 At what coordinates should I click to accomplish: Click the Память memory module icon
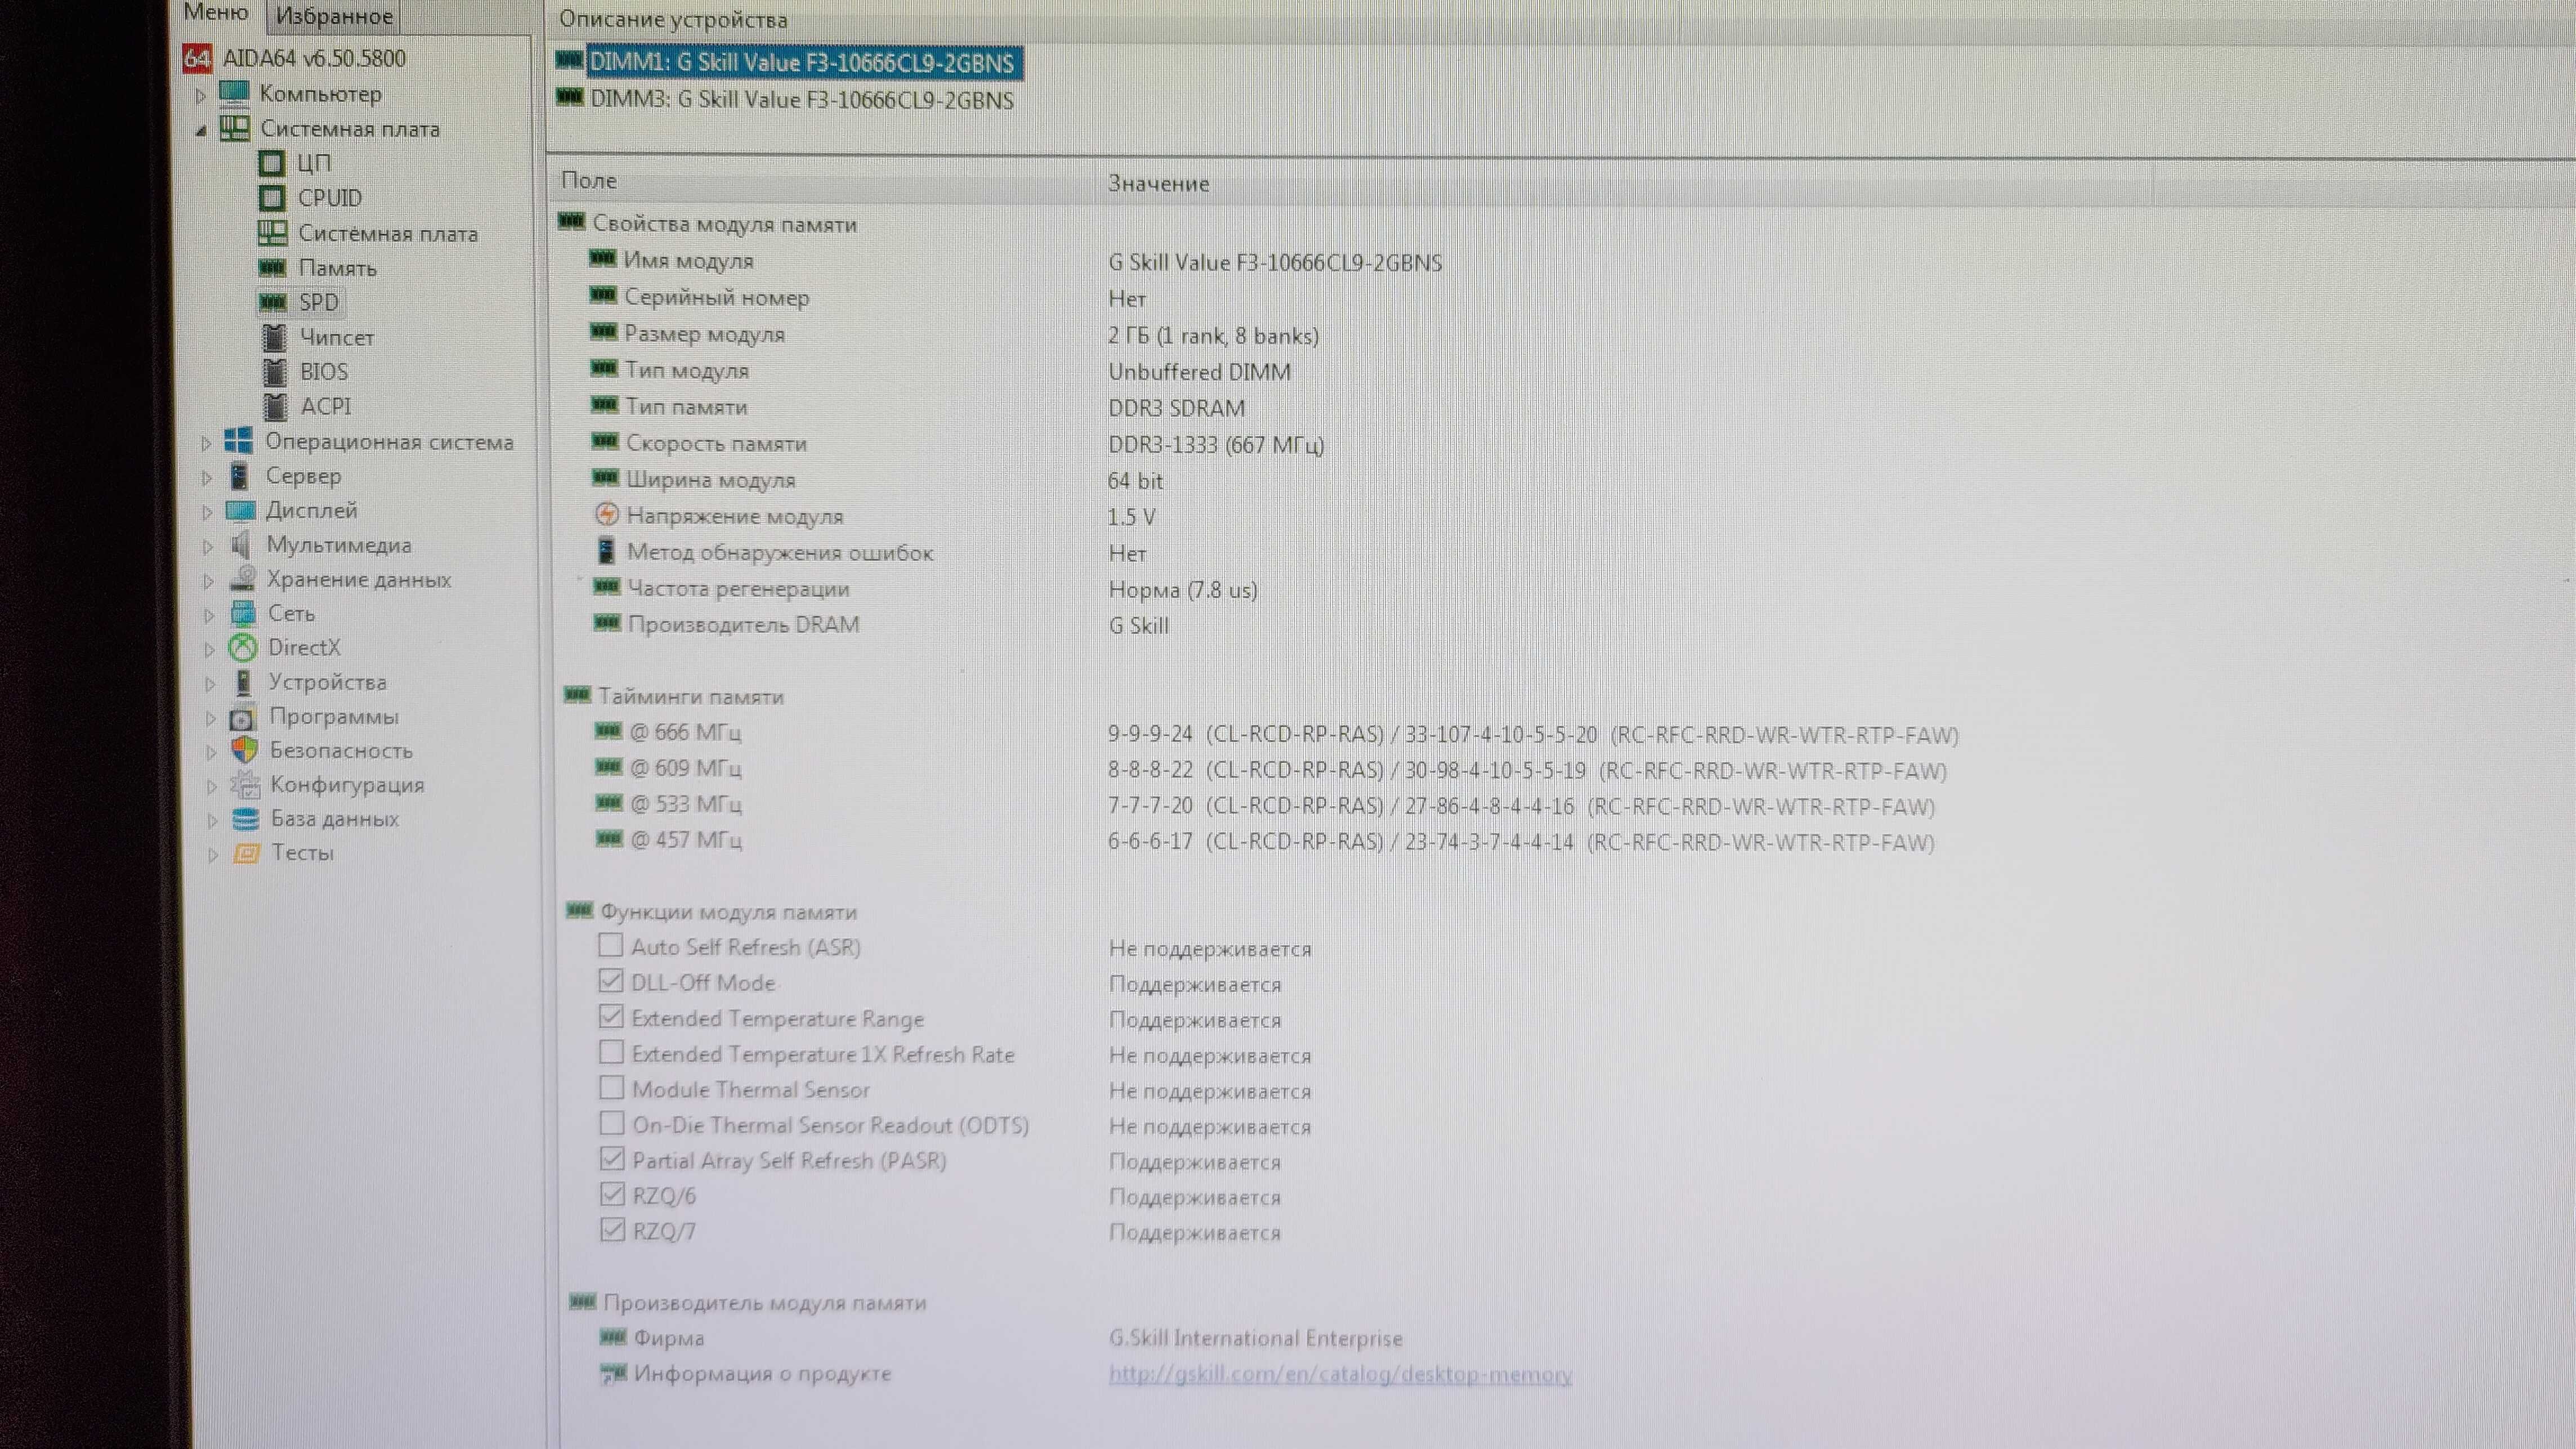(272, 268)
